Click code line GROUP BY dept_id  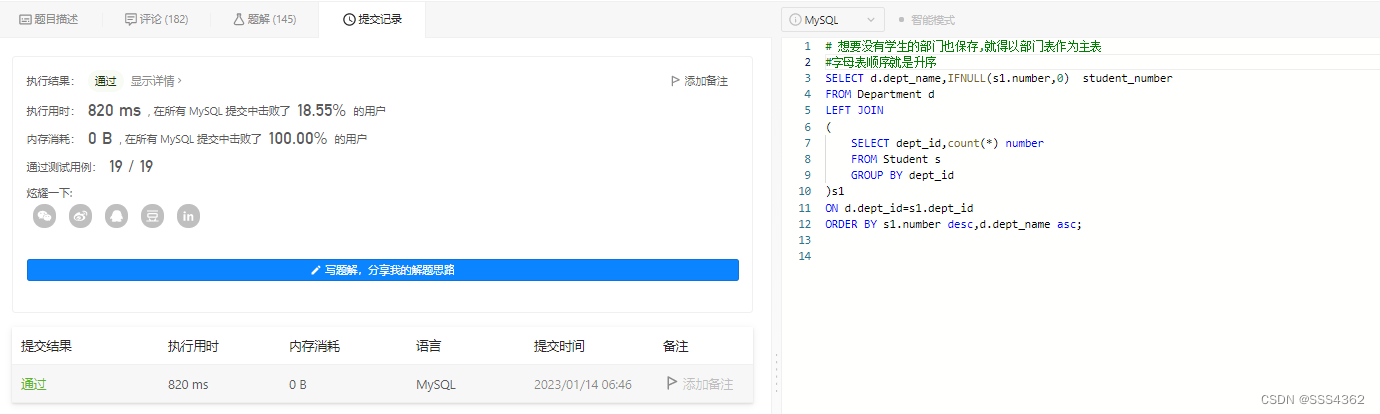pyautogui.click(x=902, y=175)
